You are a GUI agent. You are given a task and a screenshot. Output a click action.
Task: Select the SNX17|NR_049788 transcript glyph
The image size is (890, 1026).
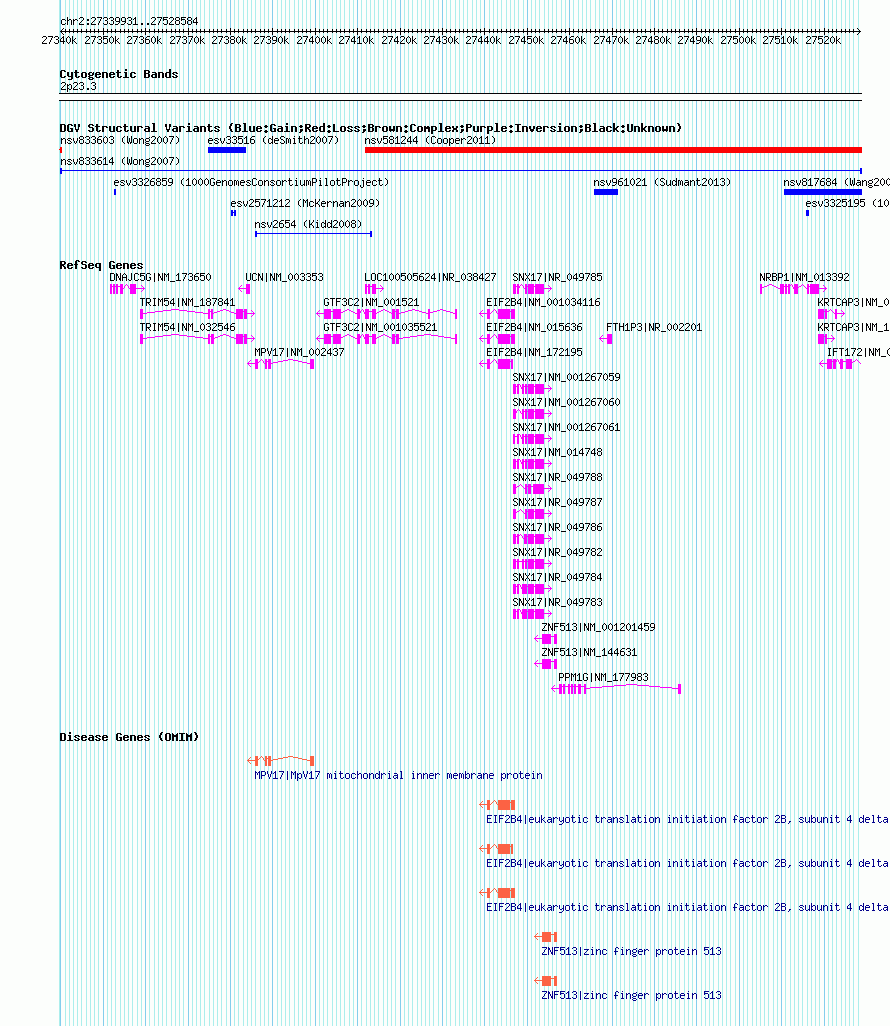(532, 489)
